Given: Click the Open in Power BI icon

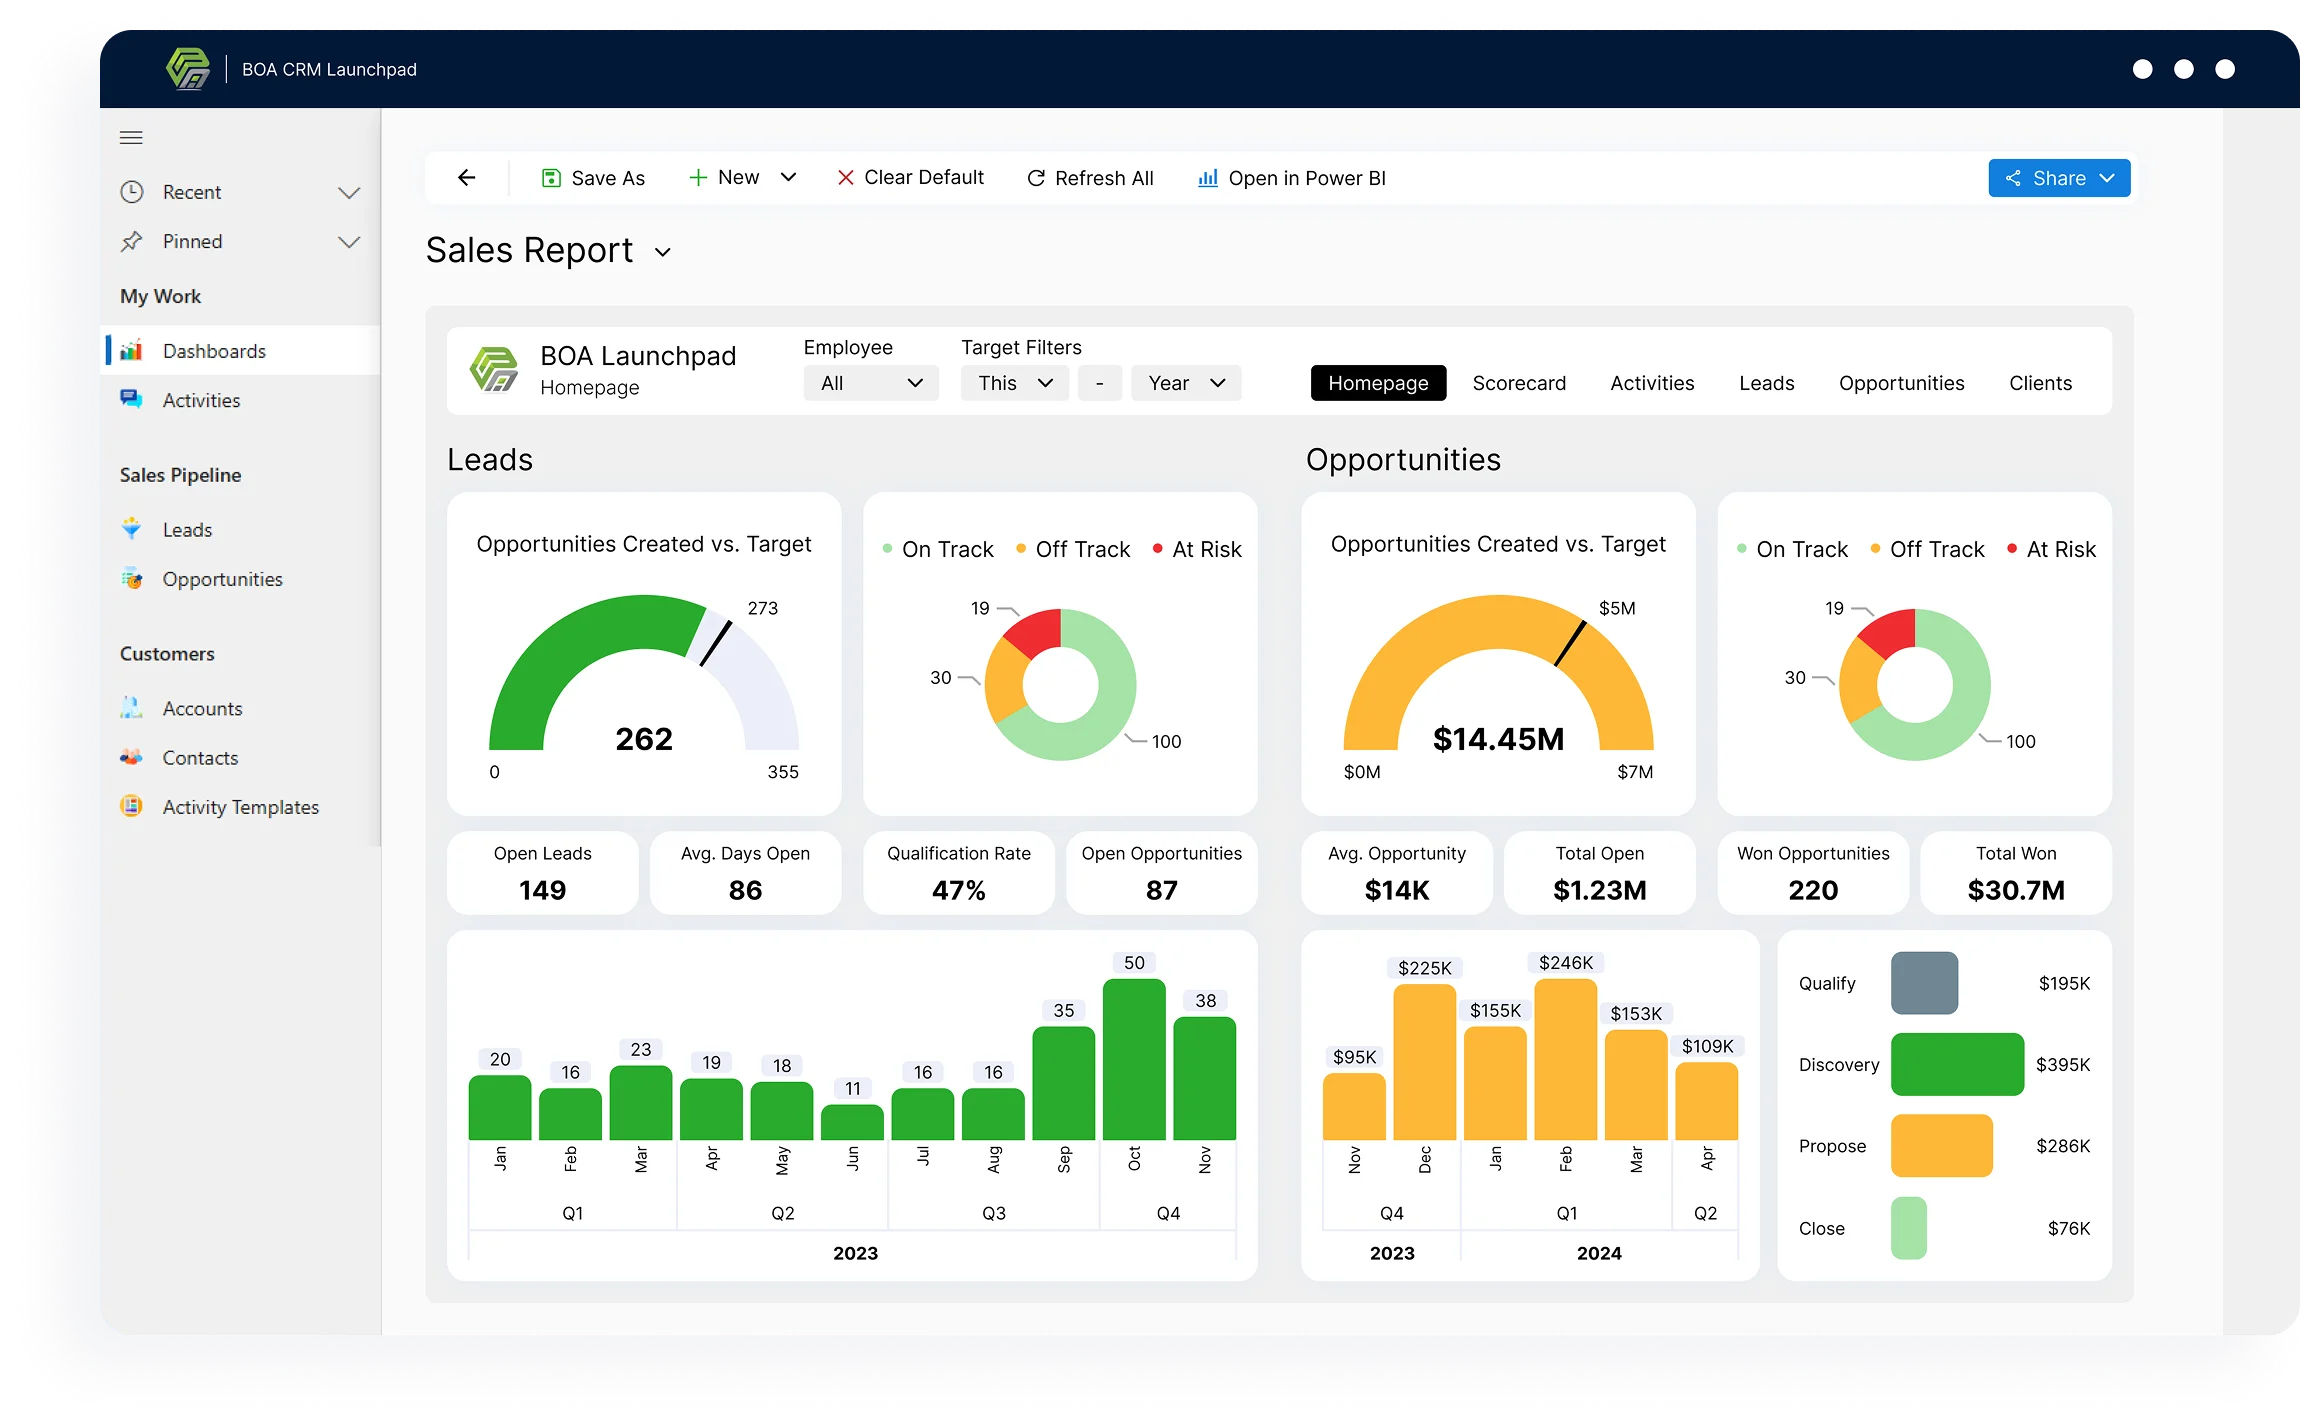Looking at the screenshot, I should [x=1208, y=178].
